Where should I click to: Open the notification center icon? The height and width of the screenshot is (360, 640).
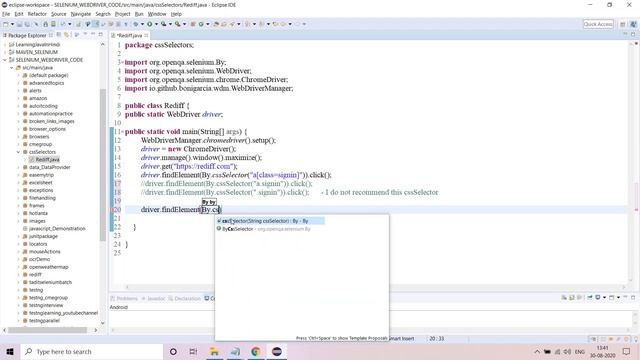627,351
